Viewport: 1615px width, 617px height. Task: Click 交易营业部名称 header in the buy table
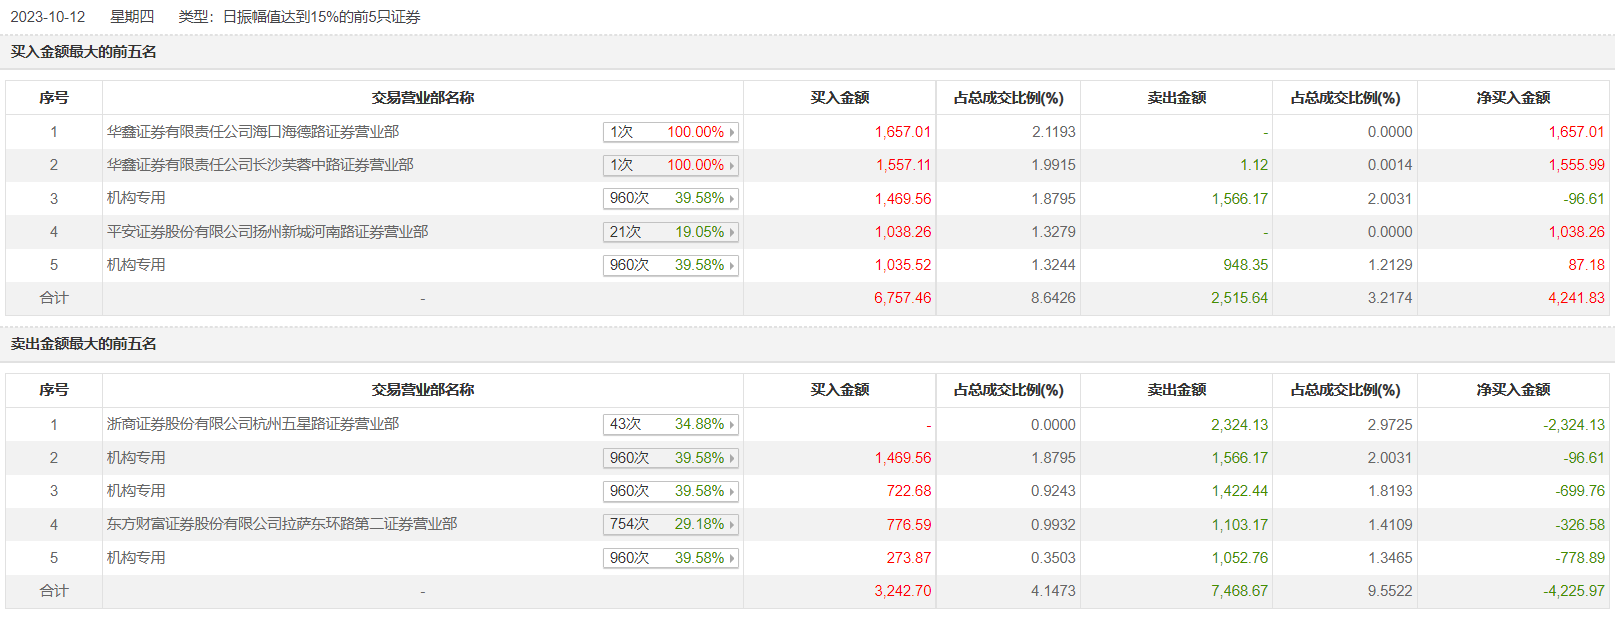422,98
